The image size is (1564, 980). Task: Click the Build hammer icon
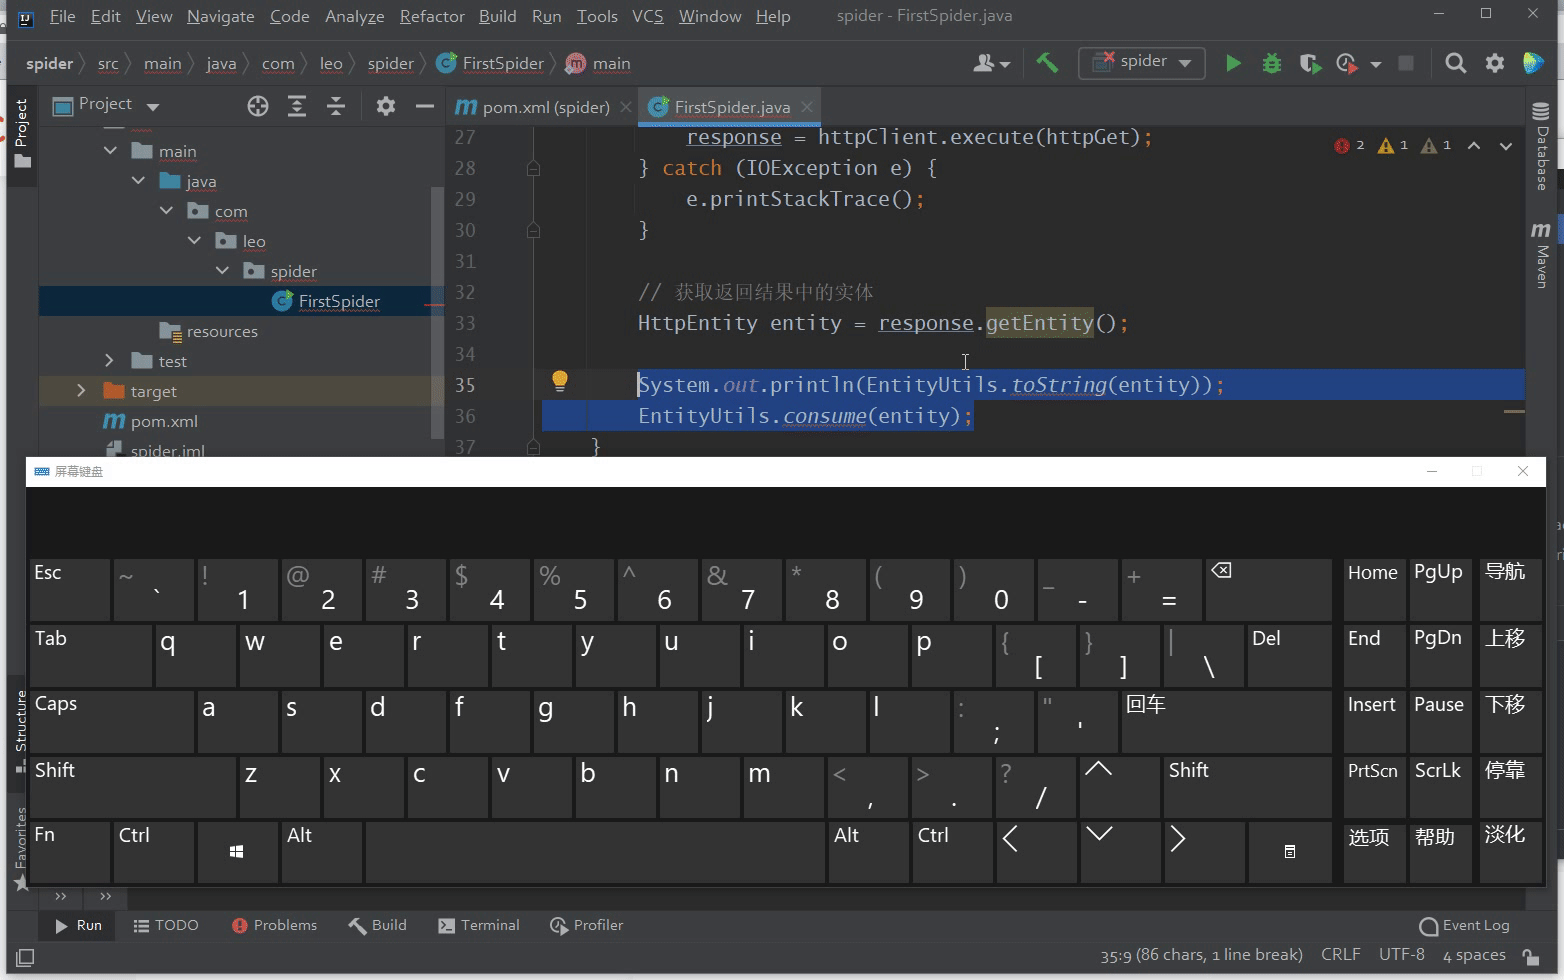pyautogui.click(x=1047, y=62)
